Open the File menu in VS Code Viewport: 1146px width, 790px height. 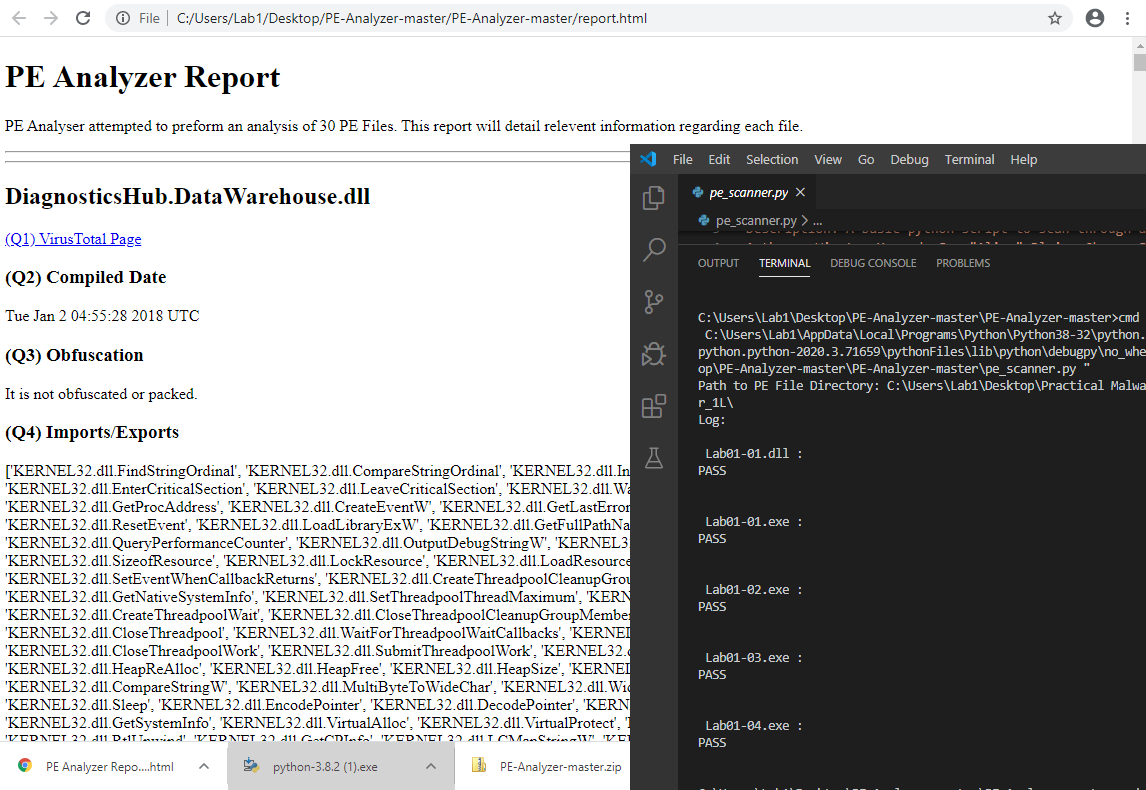(x=683, y=159)
